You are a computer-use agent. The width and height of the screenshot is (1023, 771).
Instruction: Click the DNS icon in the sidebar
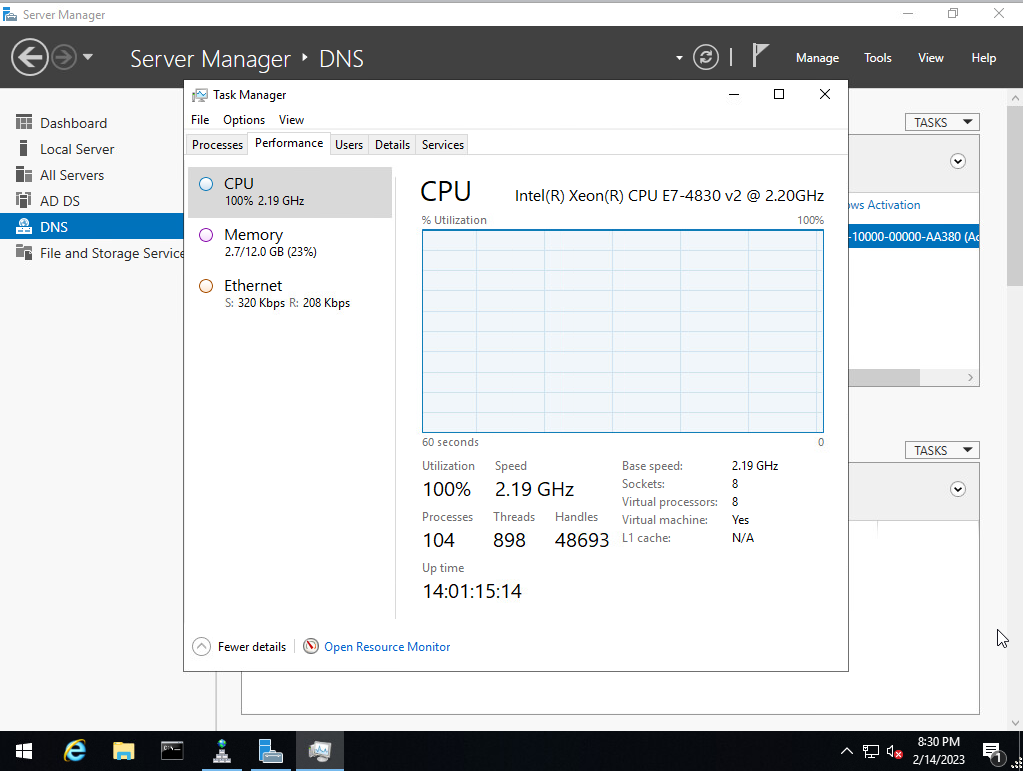coord(24,226)
